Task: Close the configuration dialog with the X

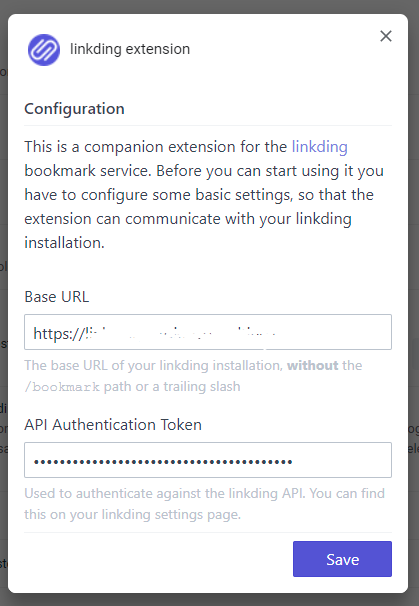Action: [386, 36]
